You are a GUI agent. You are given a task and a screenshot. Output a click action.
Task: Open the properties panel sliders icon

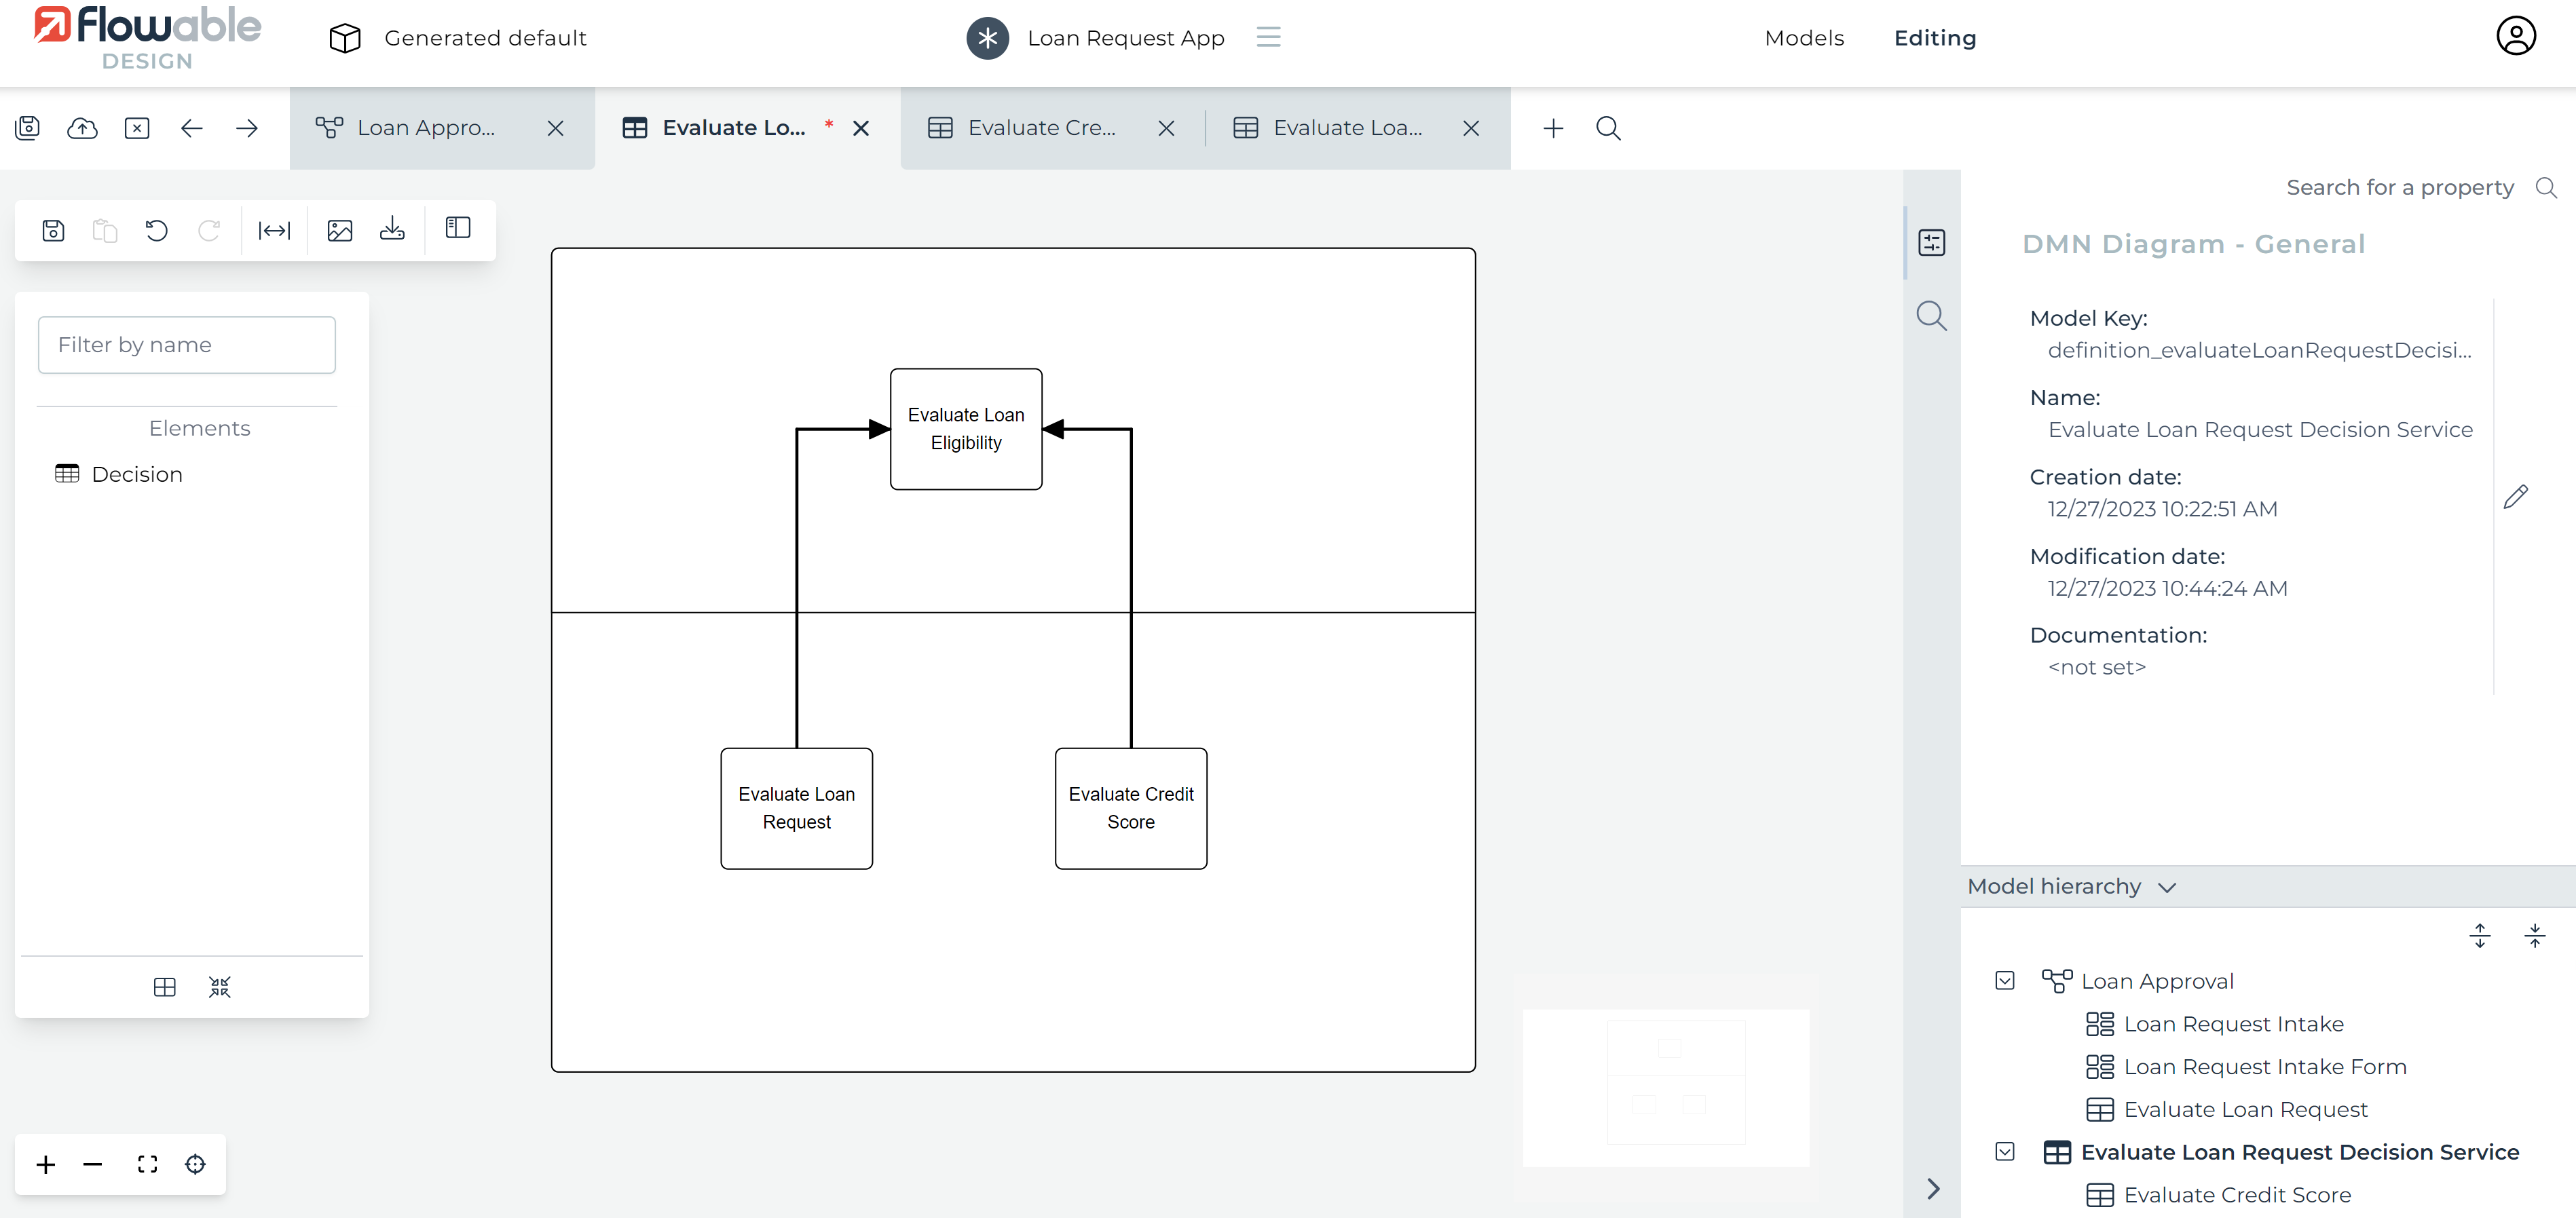[1931, 243]
